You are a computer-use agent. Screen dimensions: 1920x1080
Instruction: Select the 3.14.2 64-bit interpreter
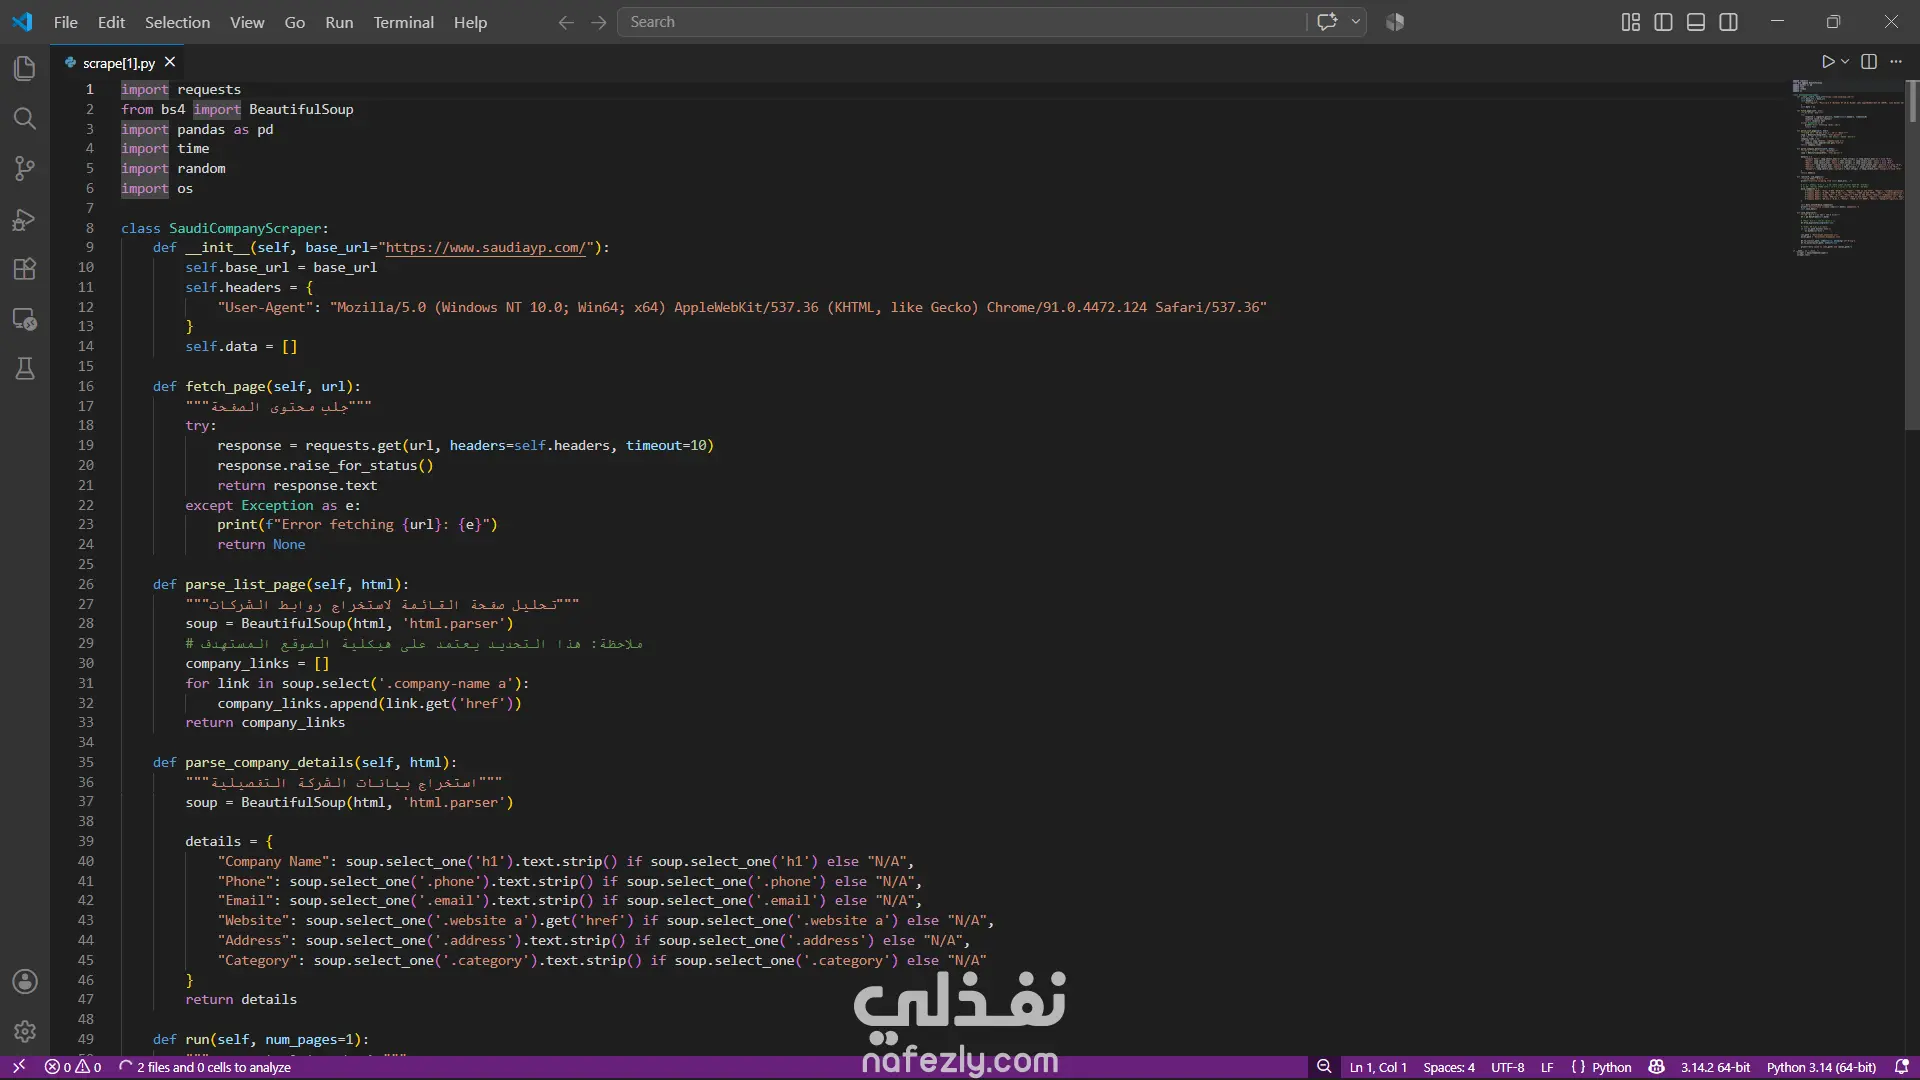click(1715, 1067)
